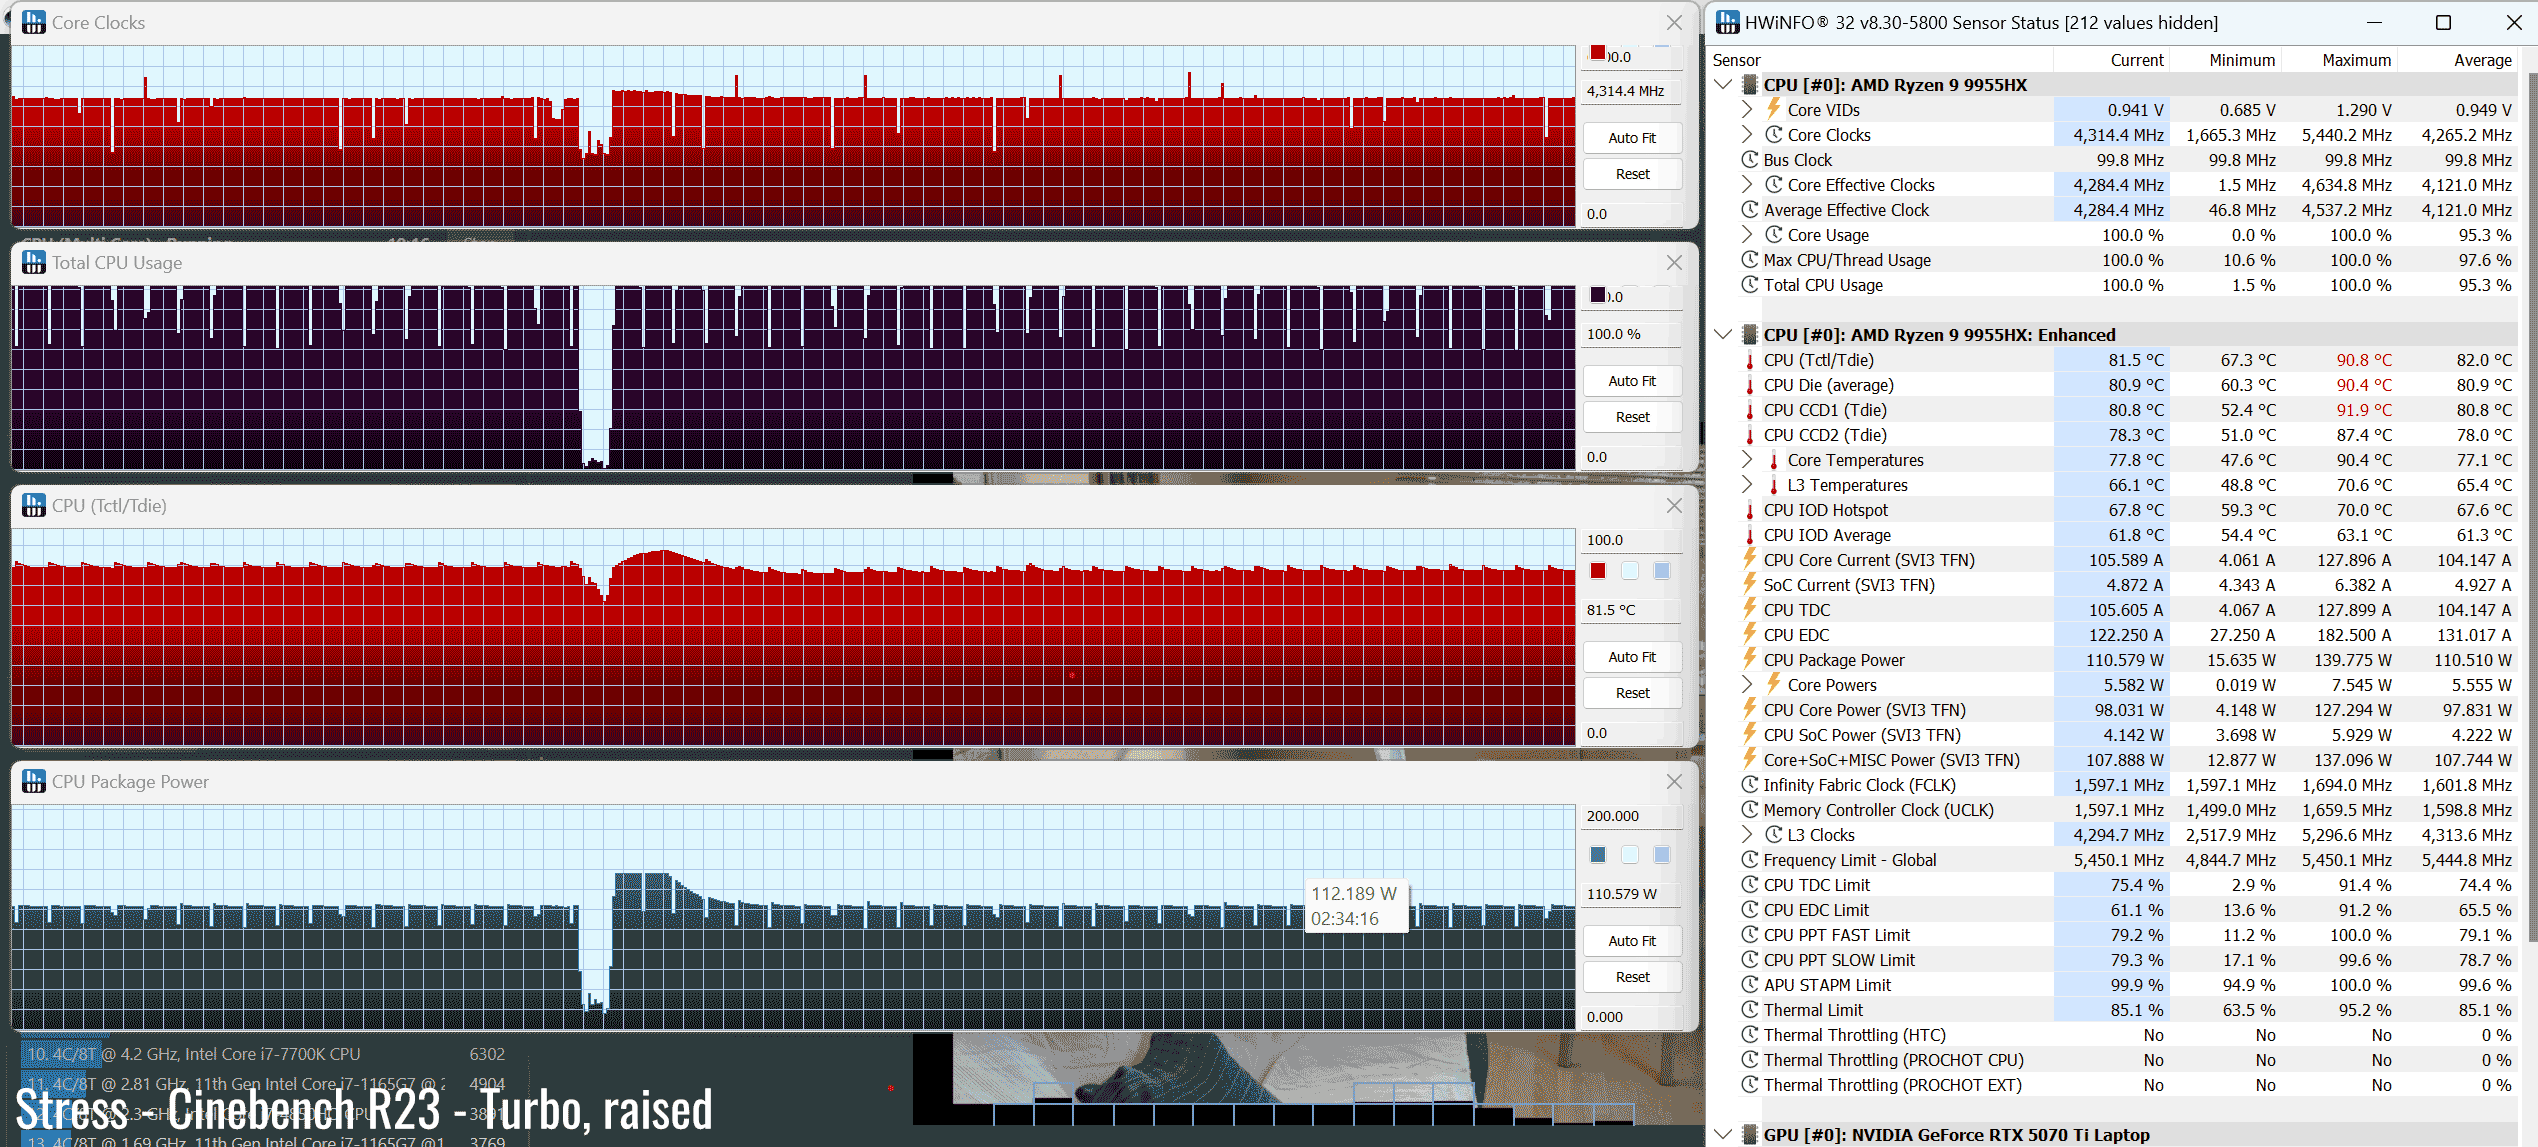Expand Core Temperatures sensor list
Viewport: 2538px width, 1147px height.
1746,460
